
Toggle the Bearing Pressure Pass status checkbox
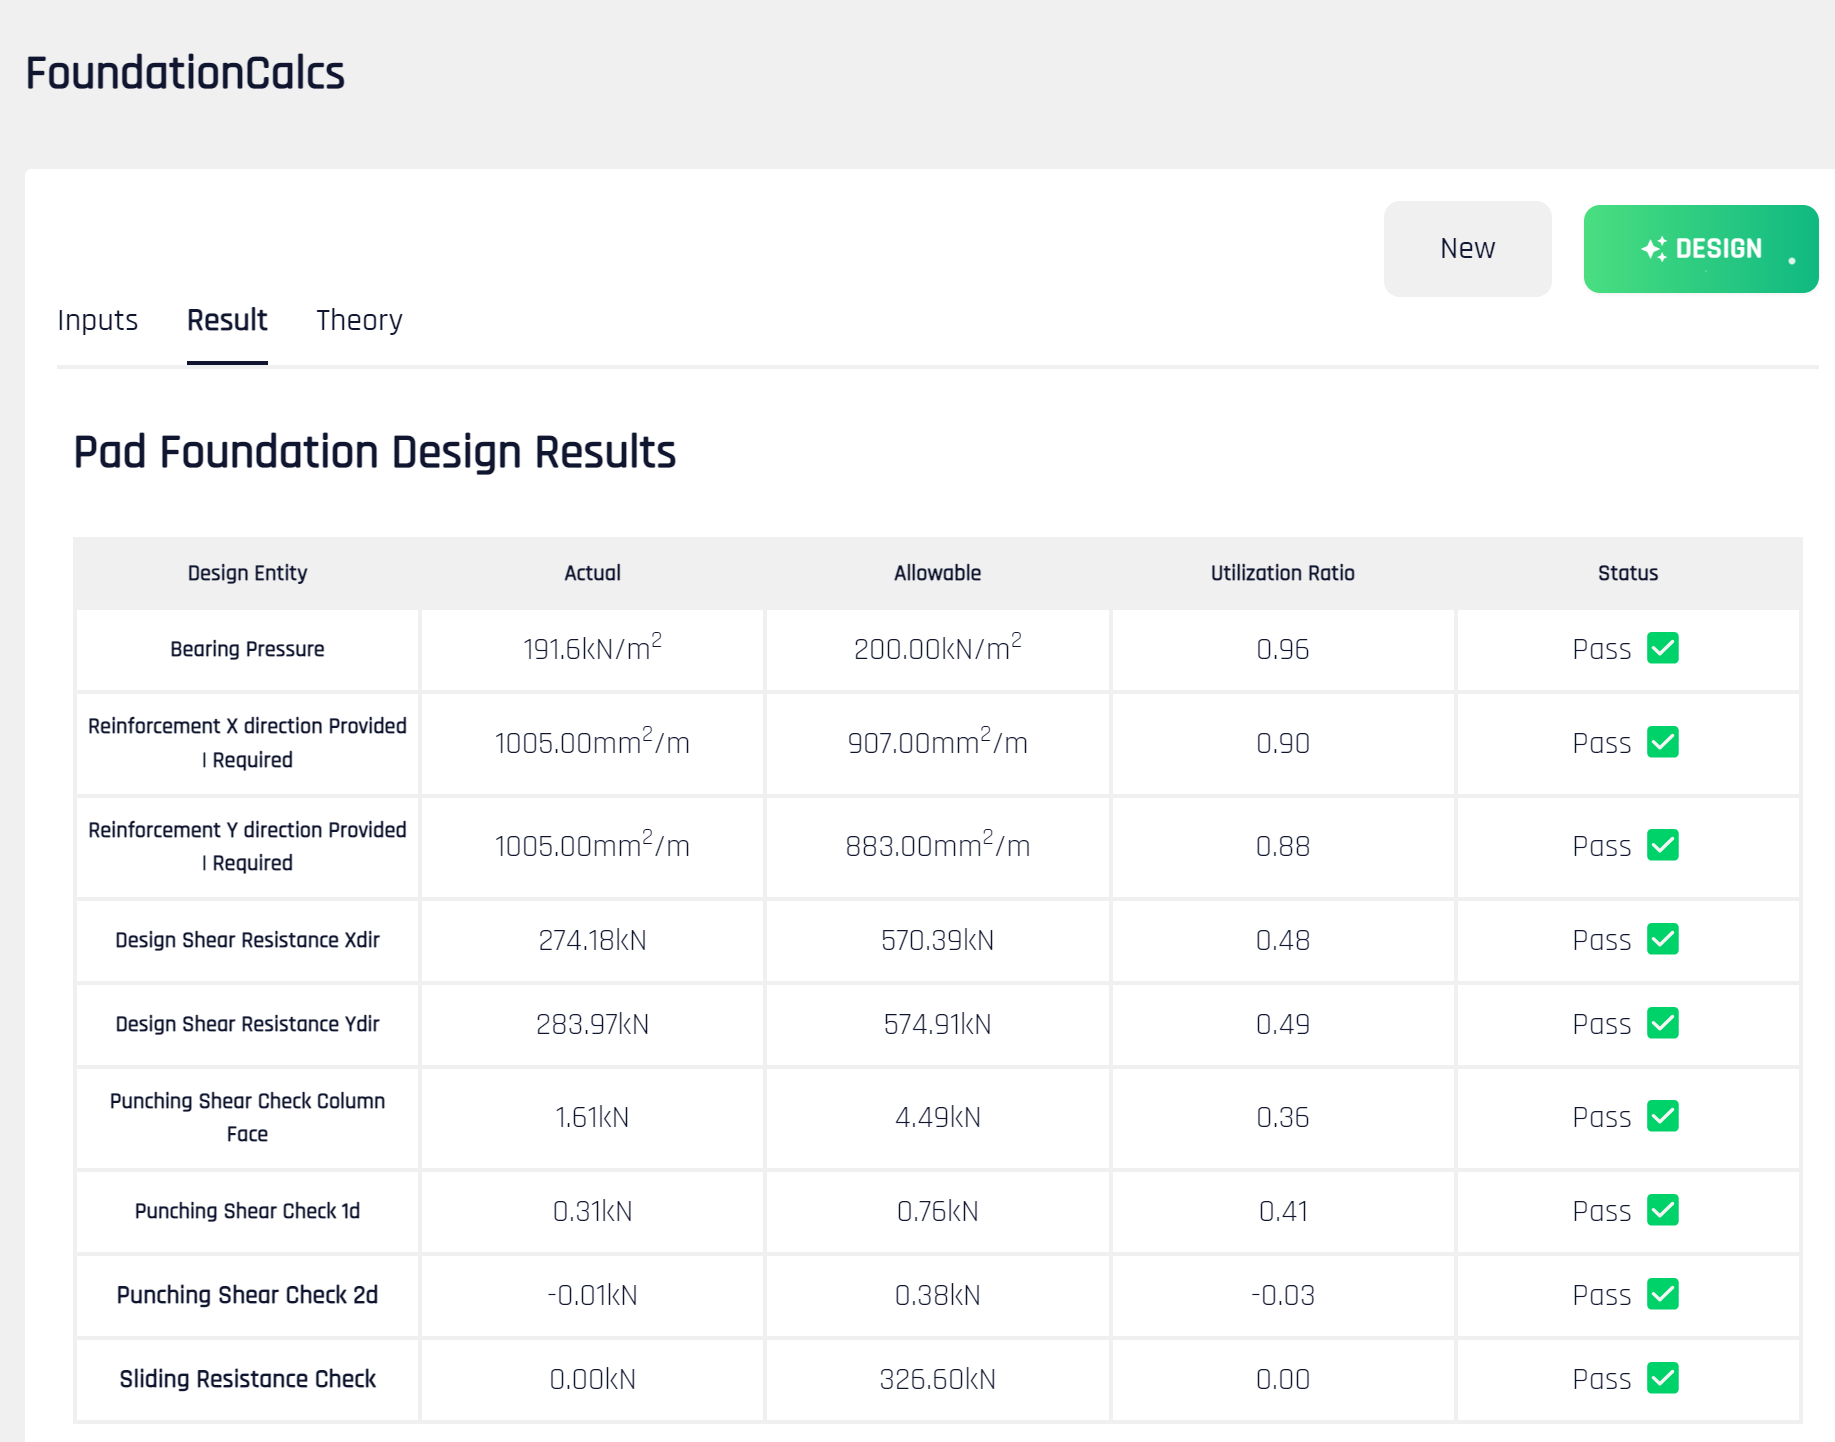coord(1663,649)
